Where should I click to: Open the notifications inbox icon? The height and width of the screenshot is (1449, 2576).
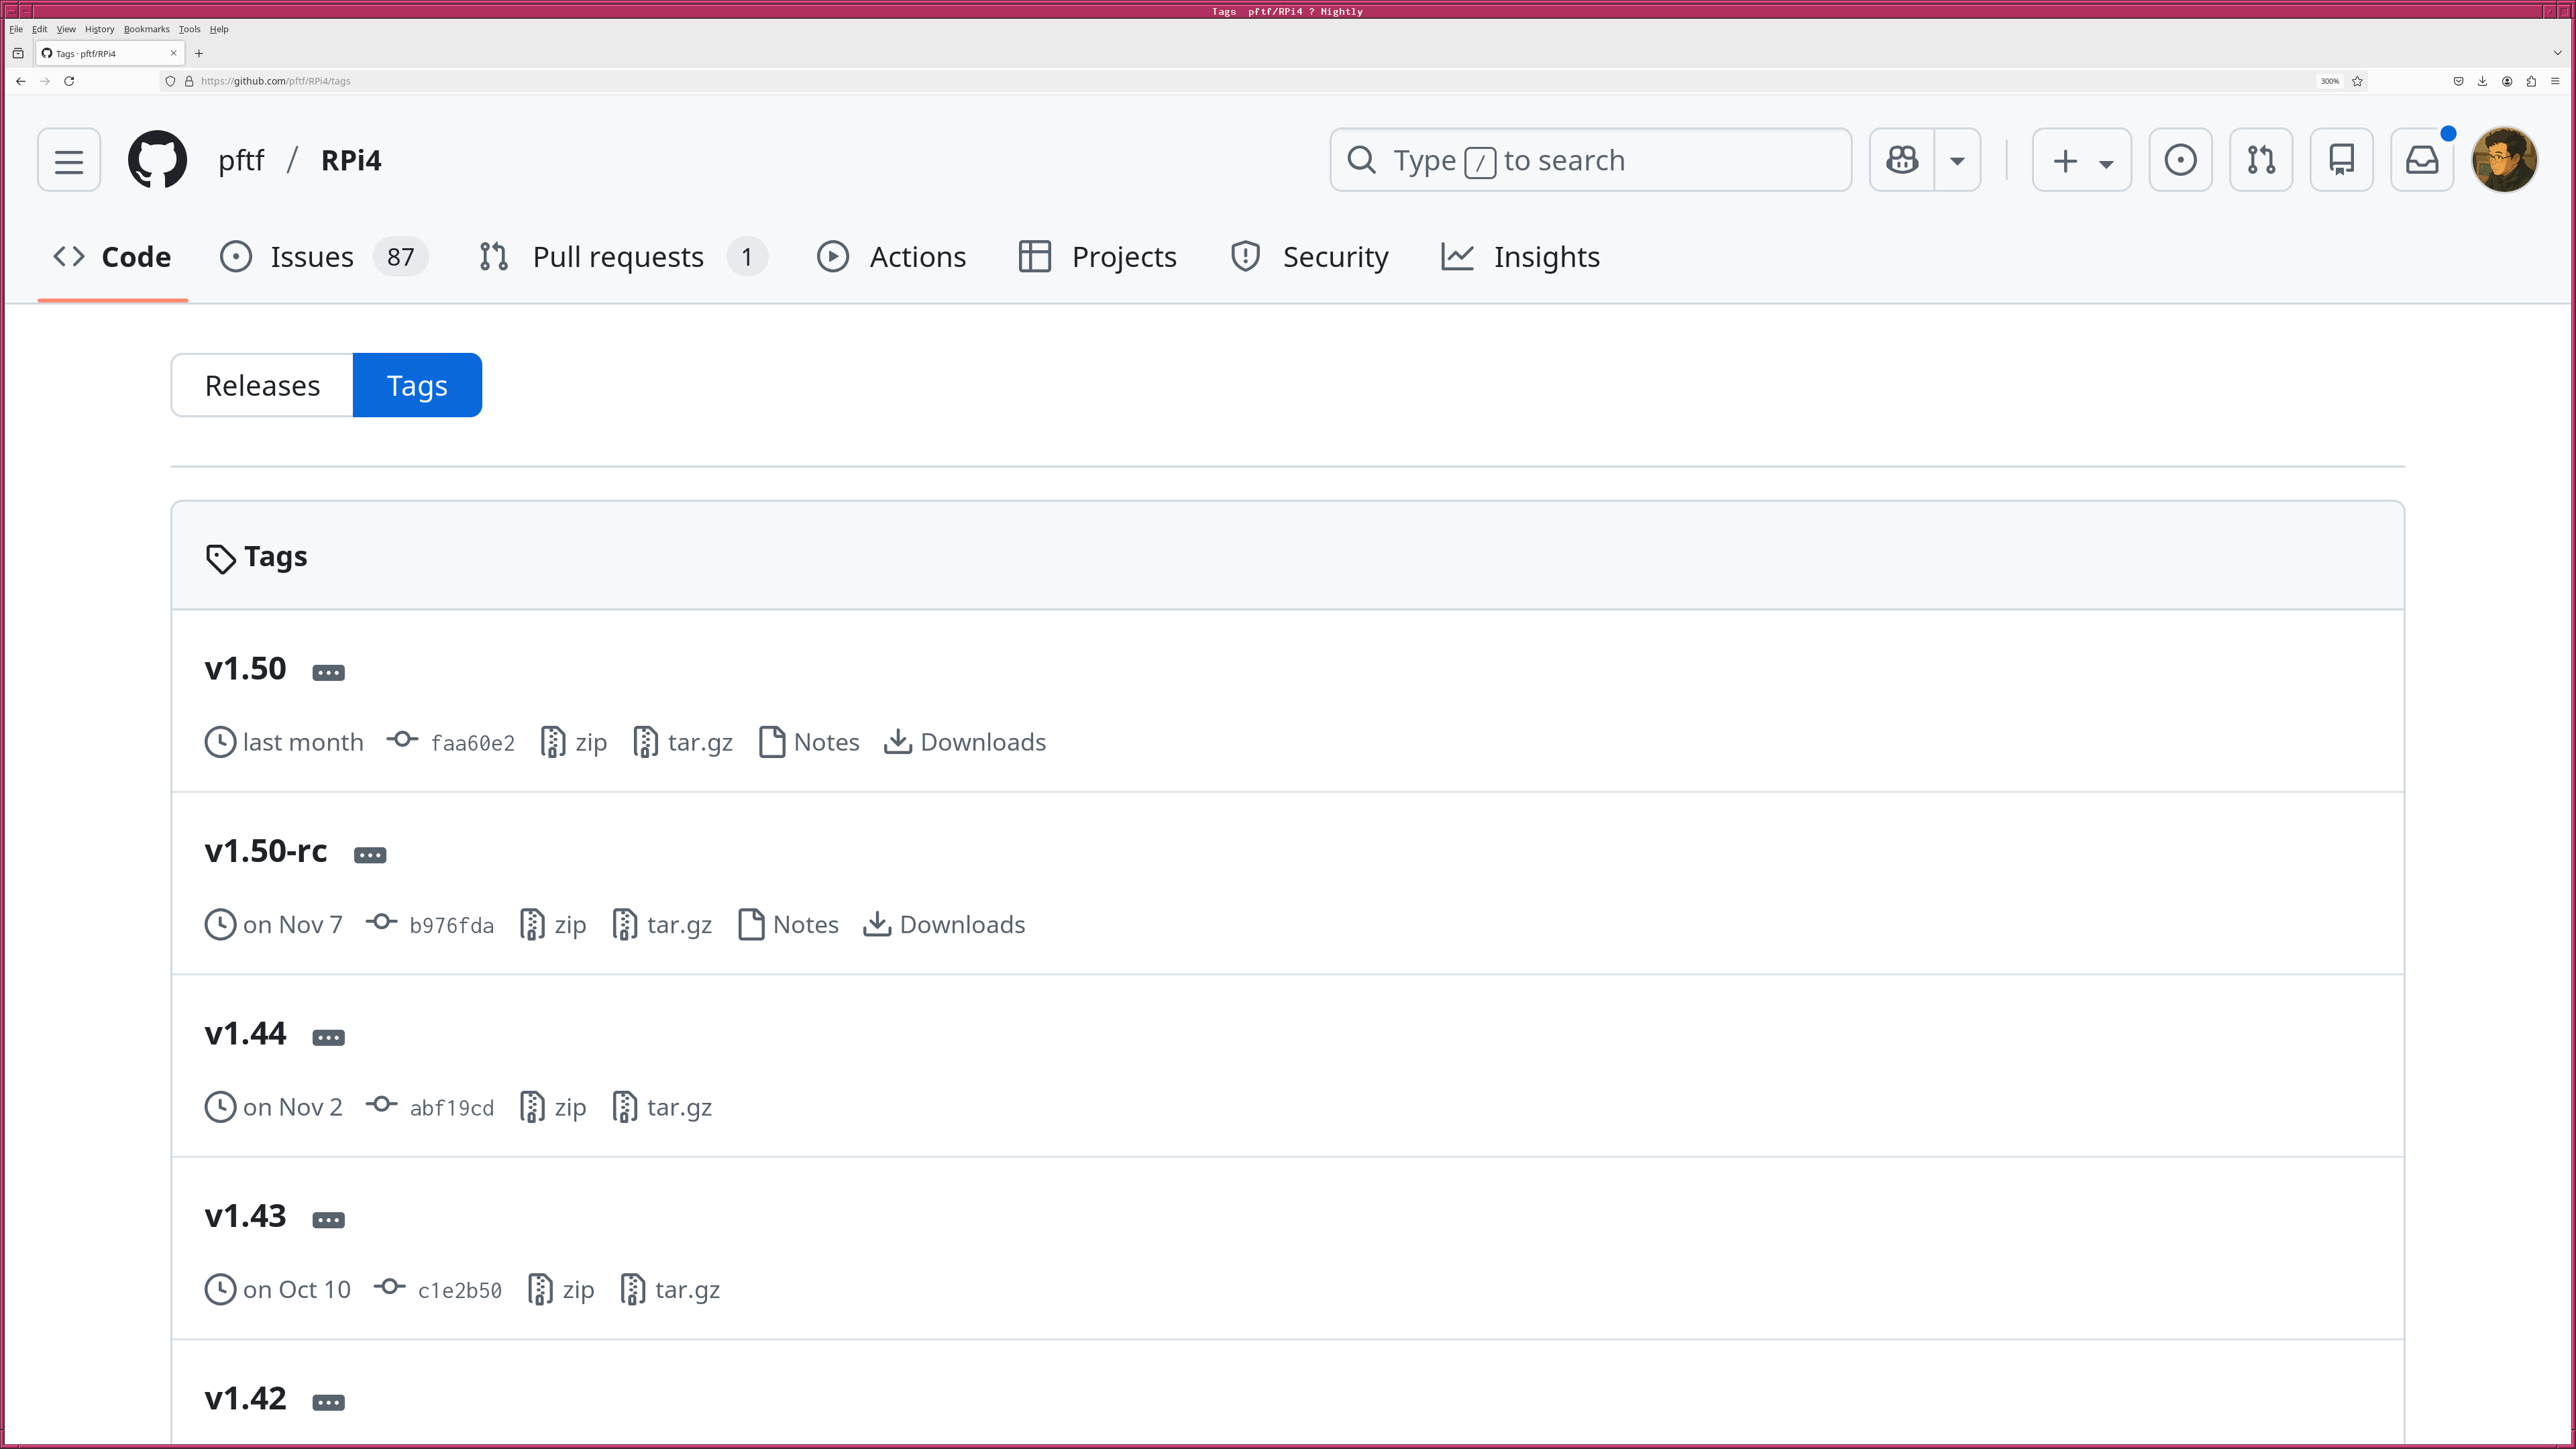(2421, 160)
